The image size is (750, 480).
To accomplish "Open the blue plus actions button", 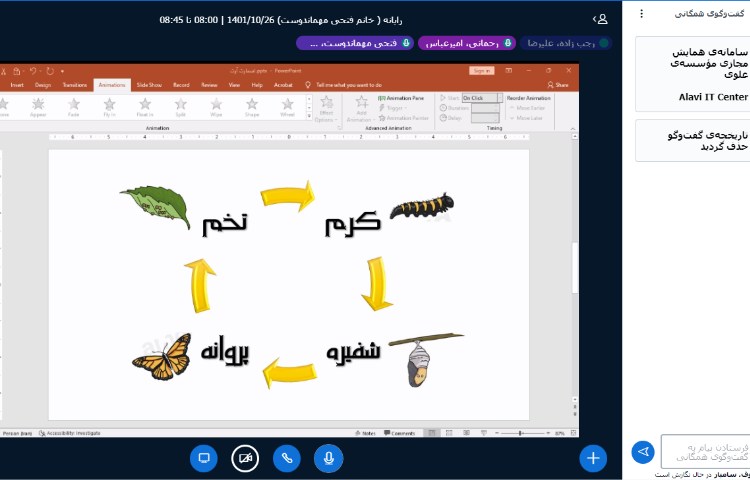I will pos(593,458).
